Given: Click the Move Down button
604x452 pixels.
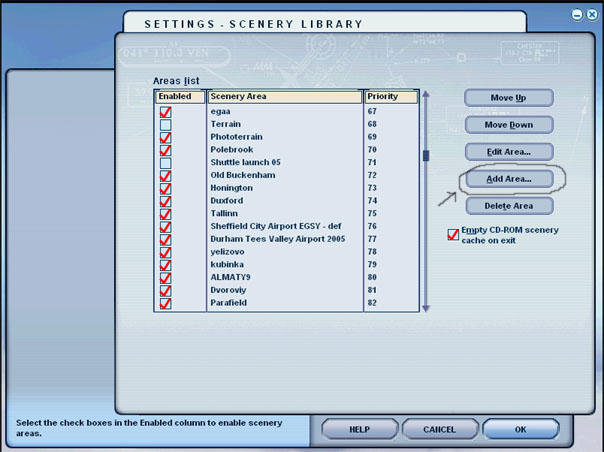Looking at the screenshot, I should tap(509, 125).
